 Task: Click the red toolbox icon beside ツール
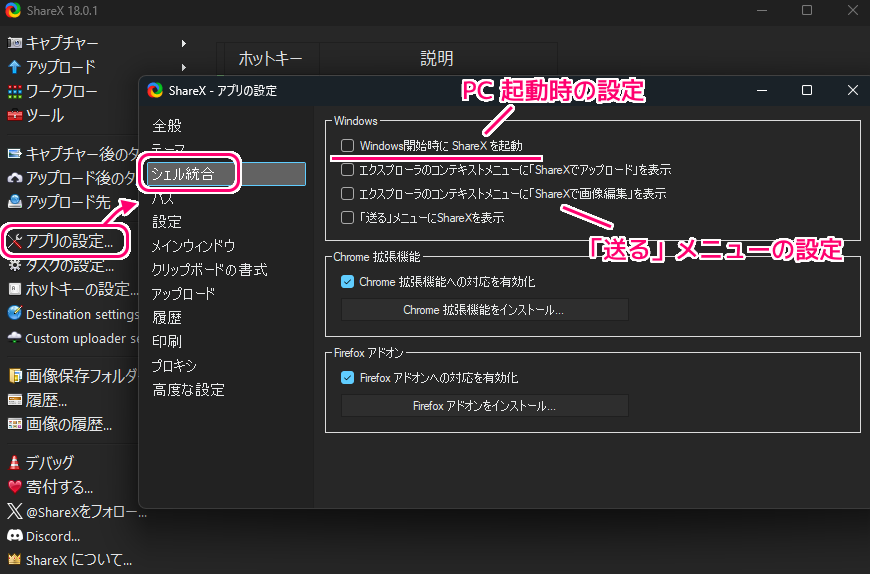(x=15, y=115)
